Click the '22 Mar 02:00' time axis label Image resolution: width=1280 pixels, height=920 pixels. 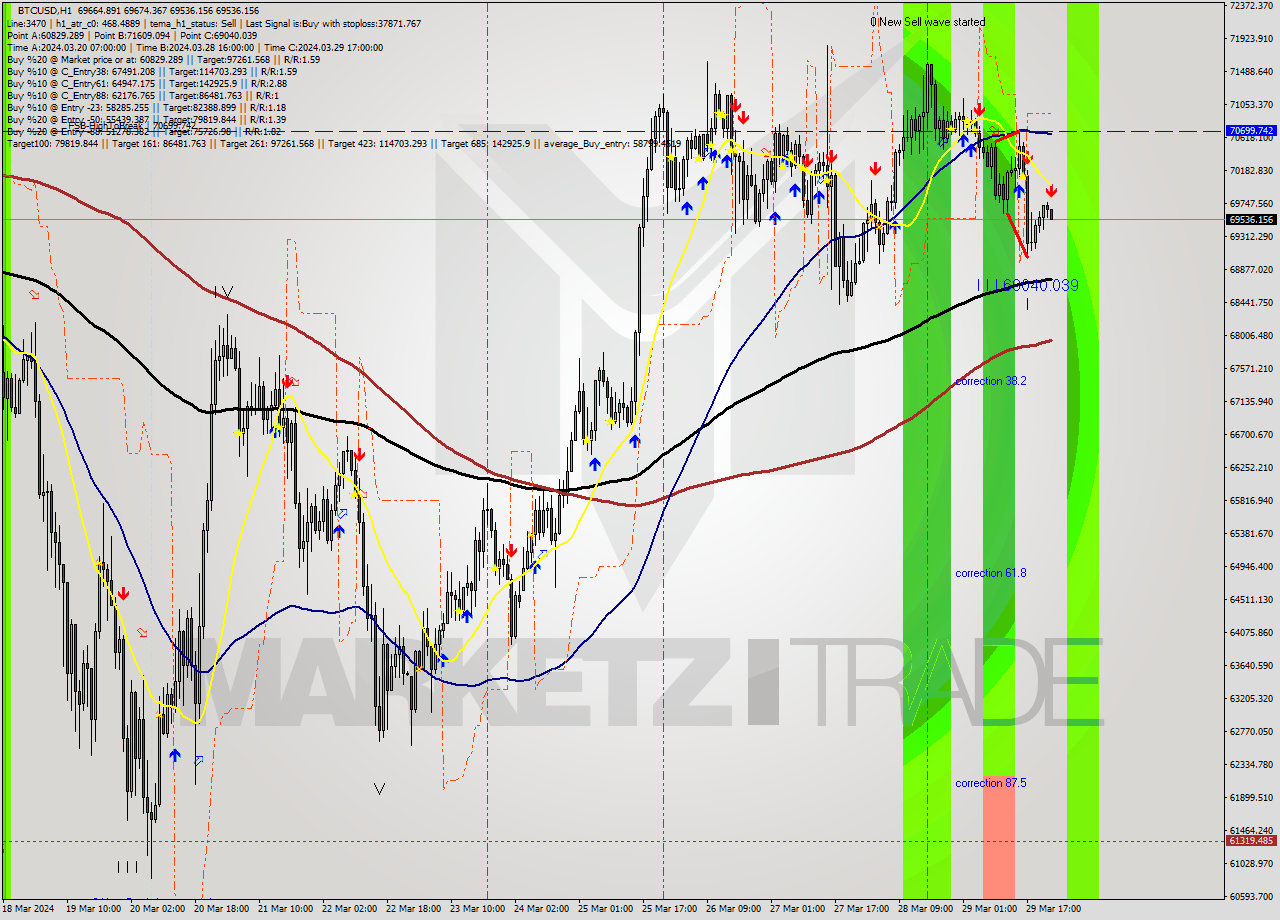(x=349, y=910)
